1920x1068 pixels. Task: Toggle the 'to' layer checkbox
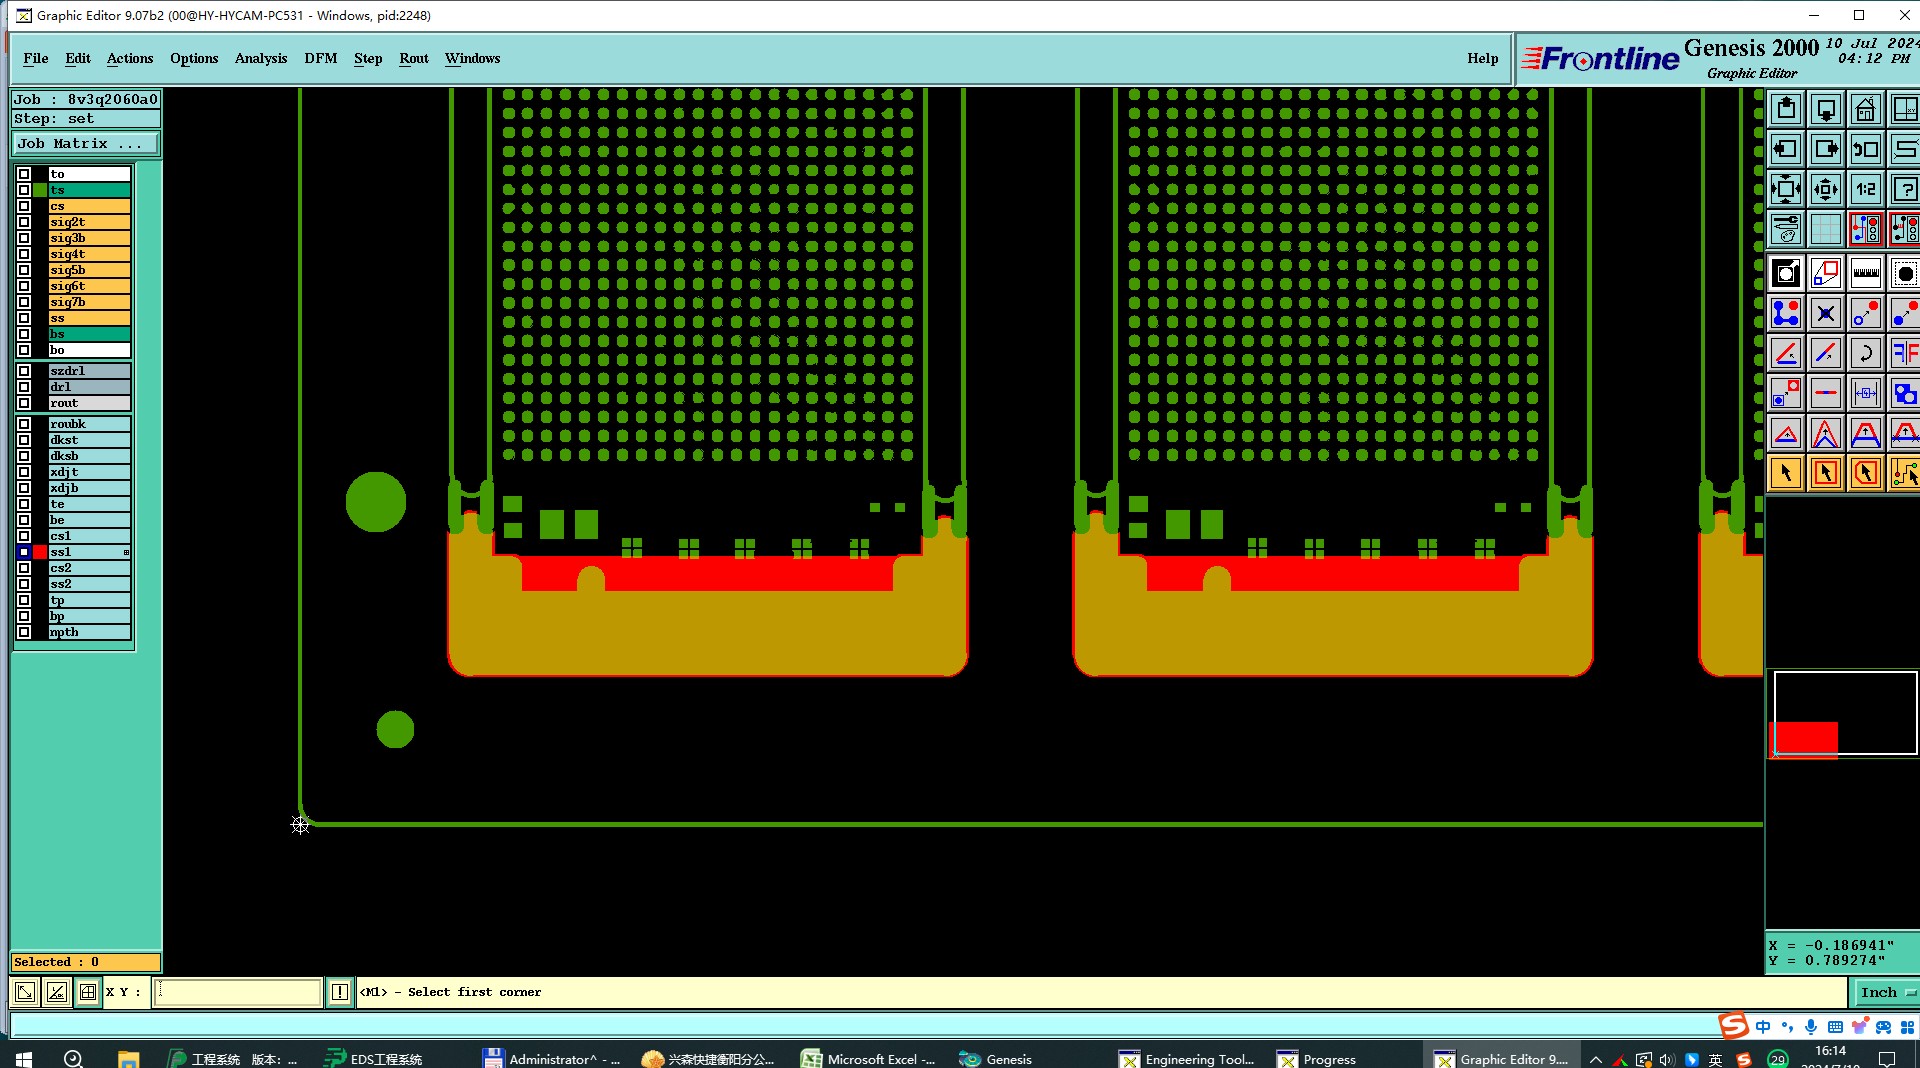point(24,174)
